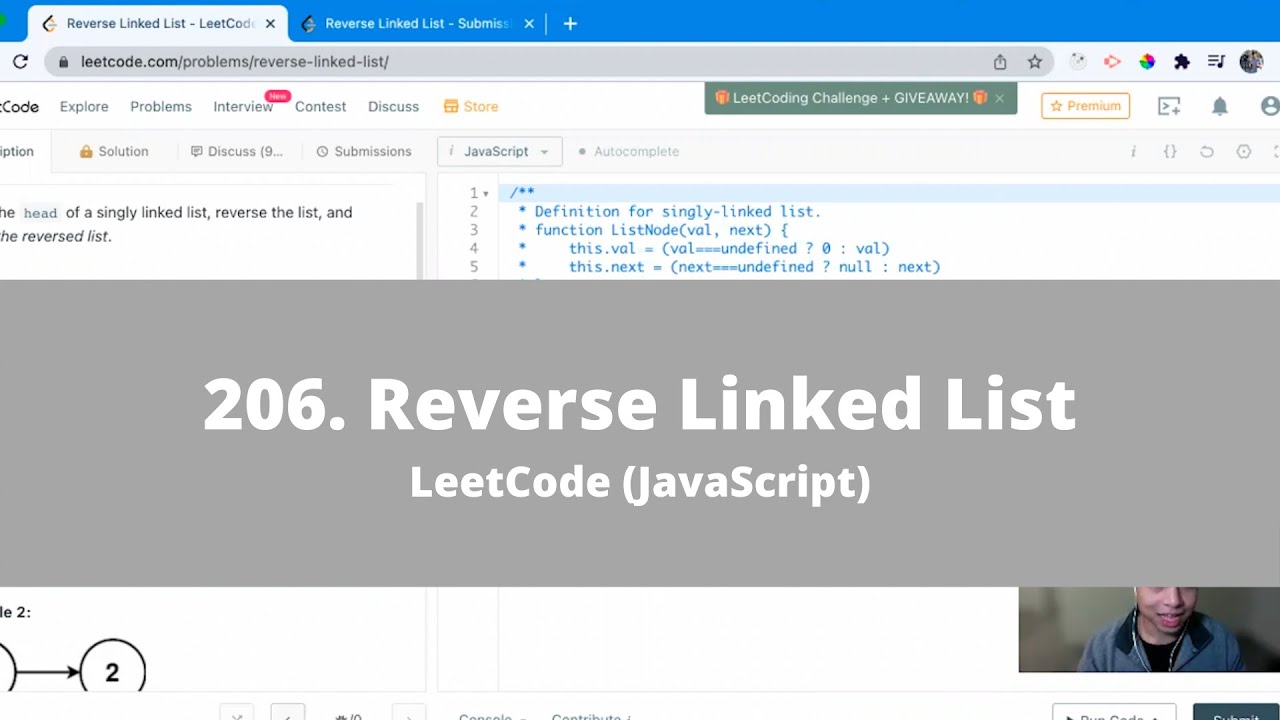Toggle the Autocomplete option
The width and height of the screenshot is (1280, 720).
tap(628, 152)
